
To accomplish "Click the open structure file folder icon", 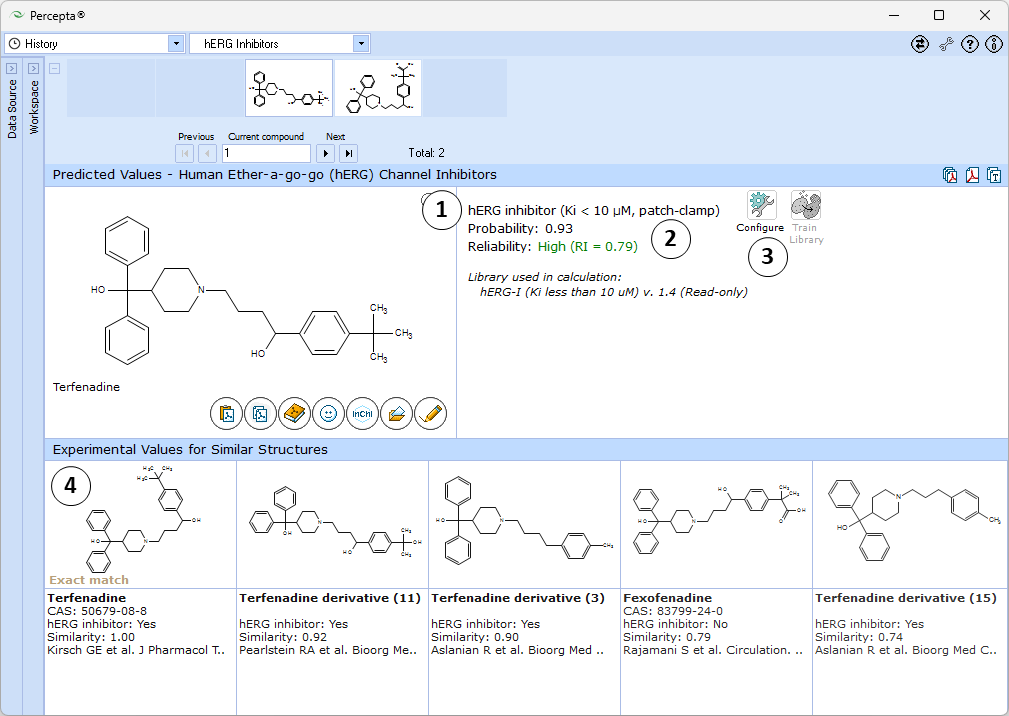I will 396,414.
